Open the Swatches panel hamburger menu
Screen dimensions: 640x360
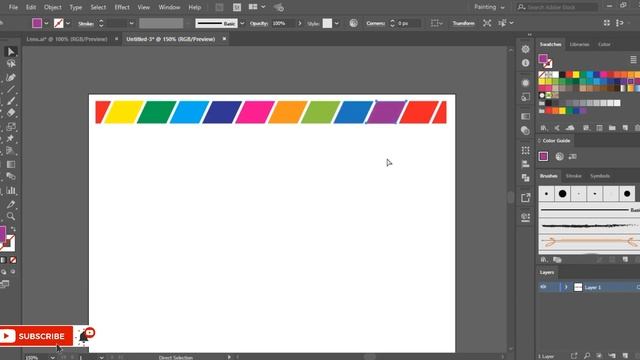click(x=633, y=60)
